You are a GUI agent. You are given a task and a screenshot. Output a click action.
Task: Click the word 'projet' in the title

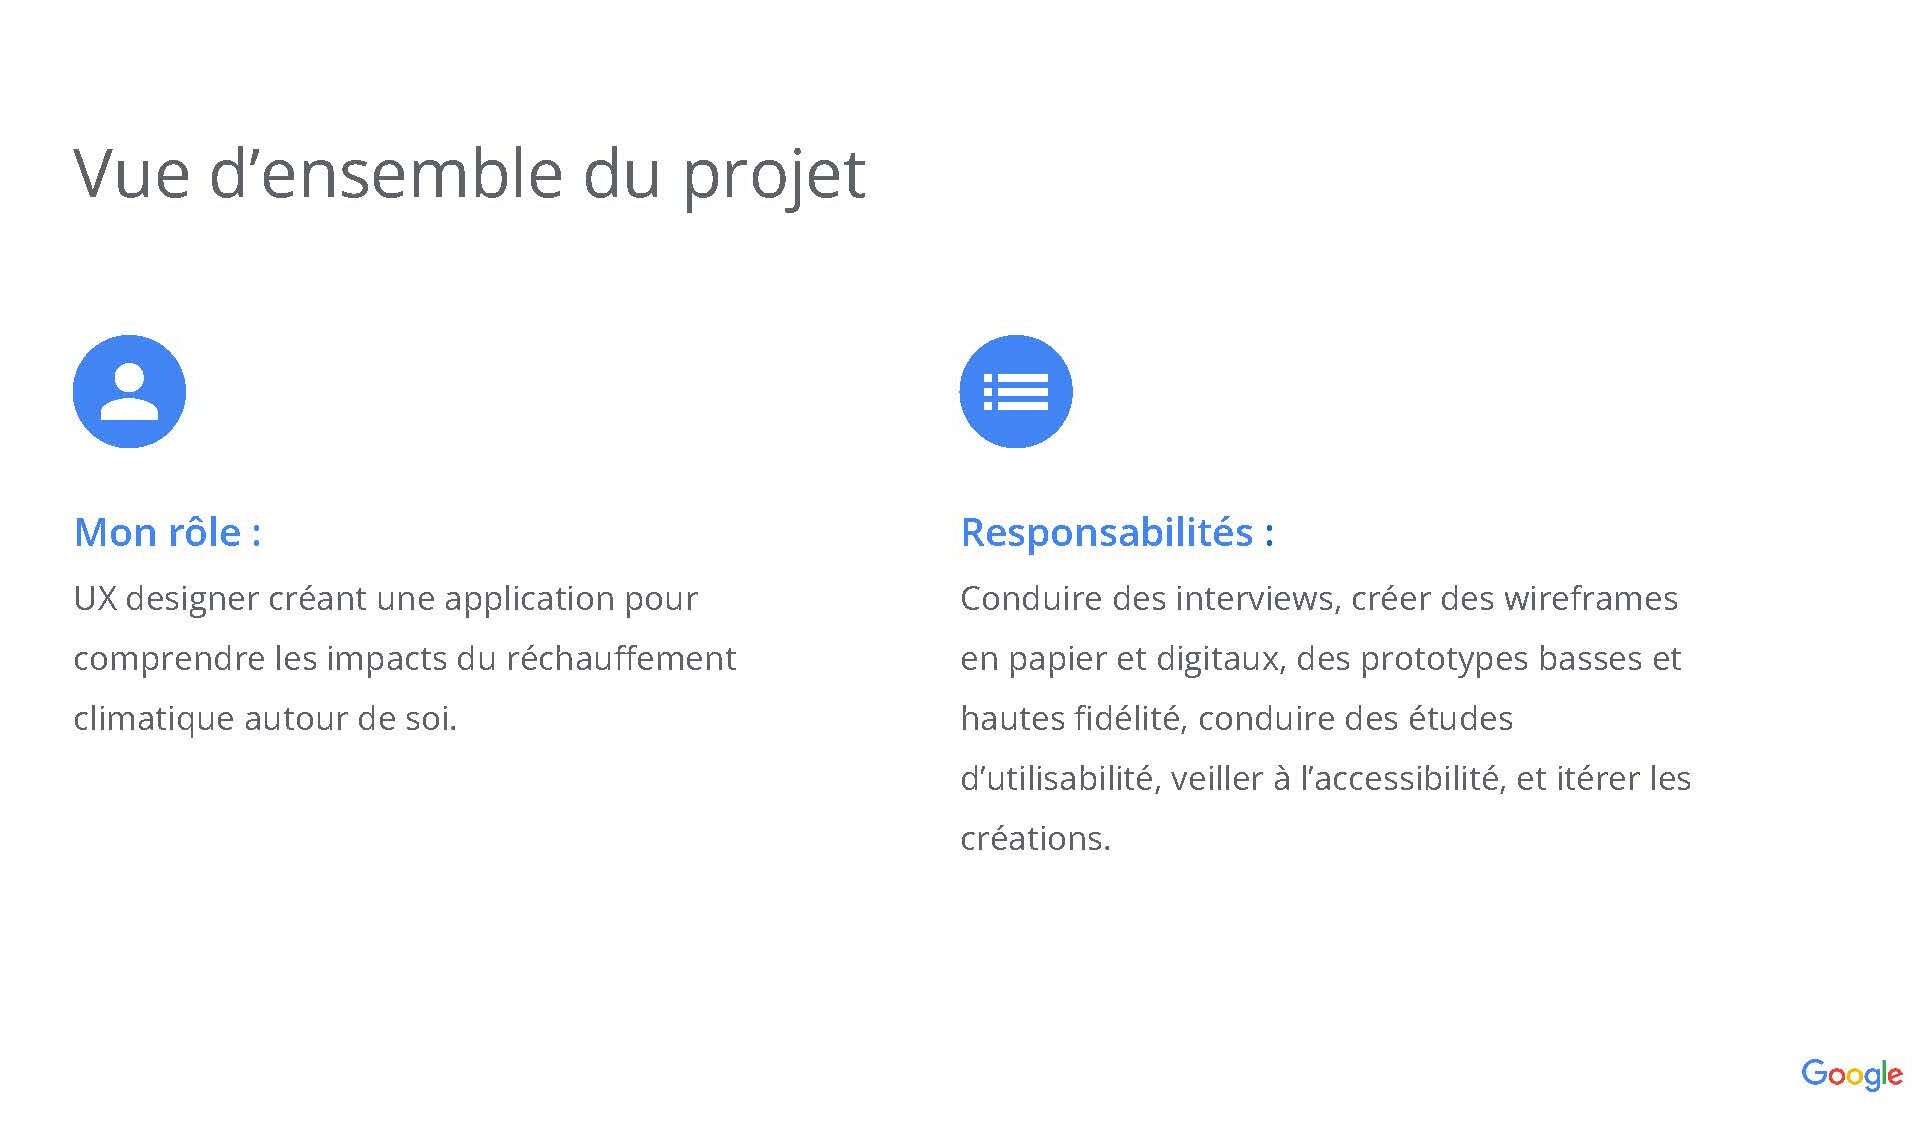click(x=774, y=175)
